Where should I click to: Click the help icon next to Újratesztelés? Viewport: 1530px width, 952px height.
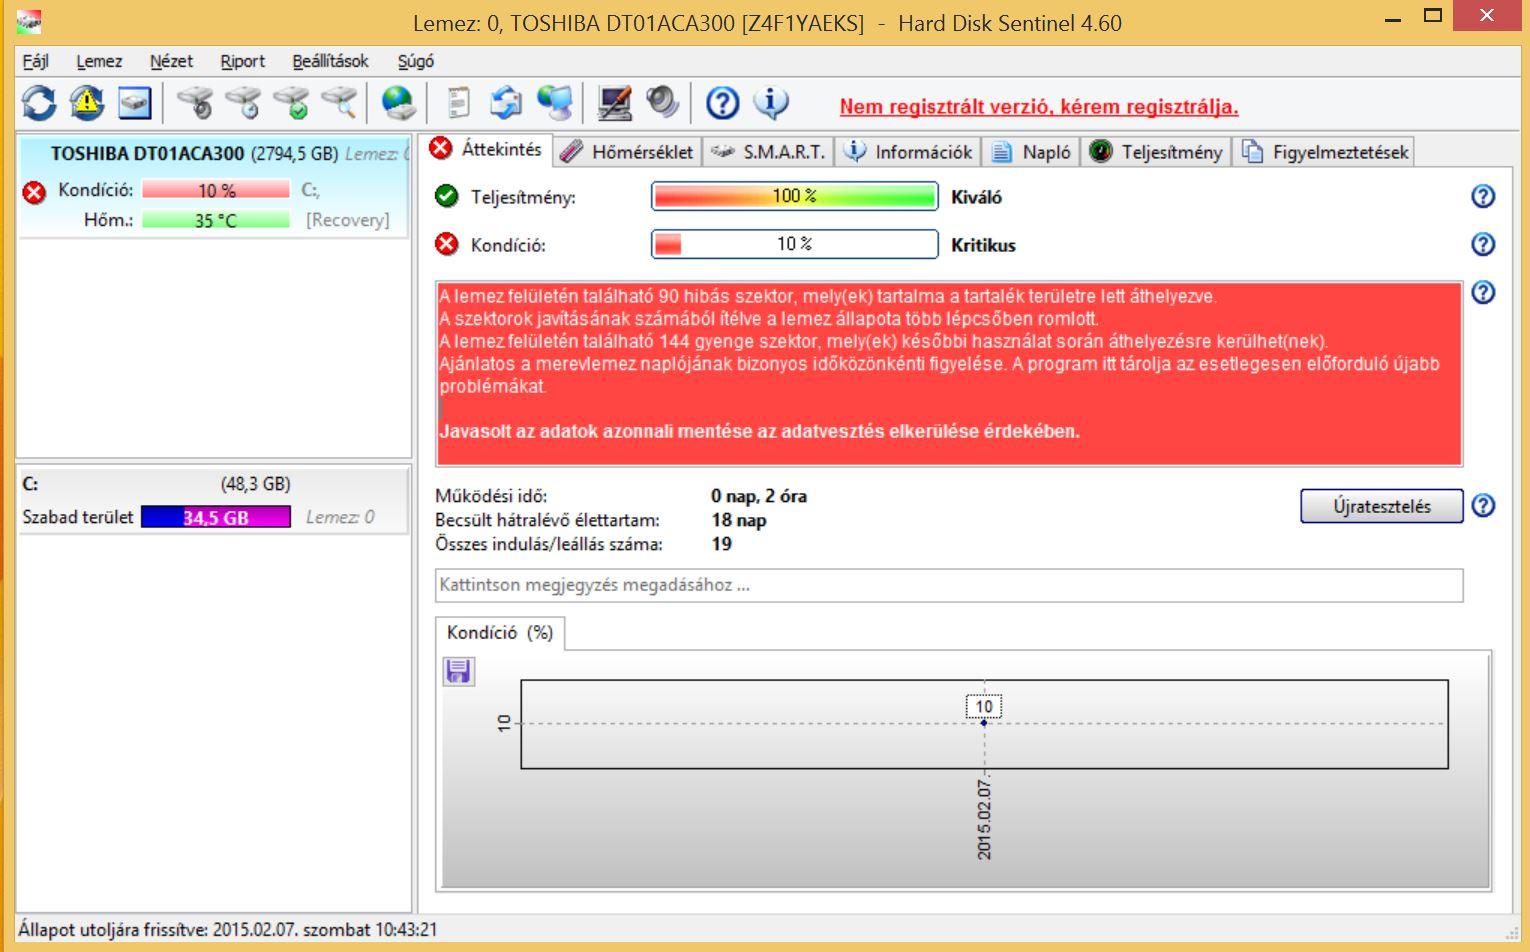(x=1483, y=506)
